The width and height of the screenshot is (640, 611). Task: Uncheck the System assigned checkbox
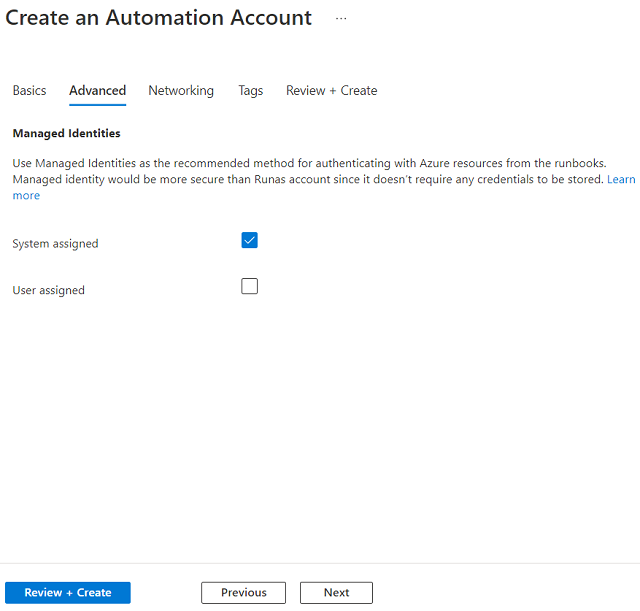pyautogui.click(x=250, y=240)
